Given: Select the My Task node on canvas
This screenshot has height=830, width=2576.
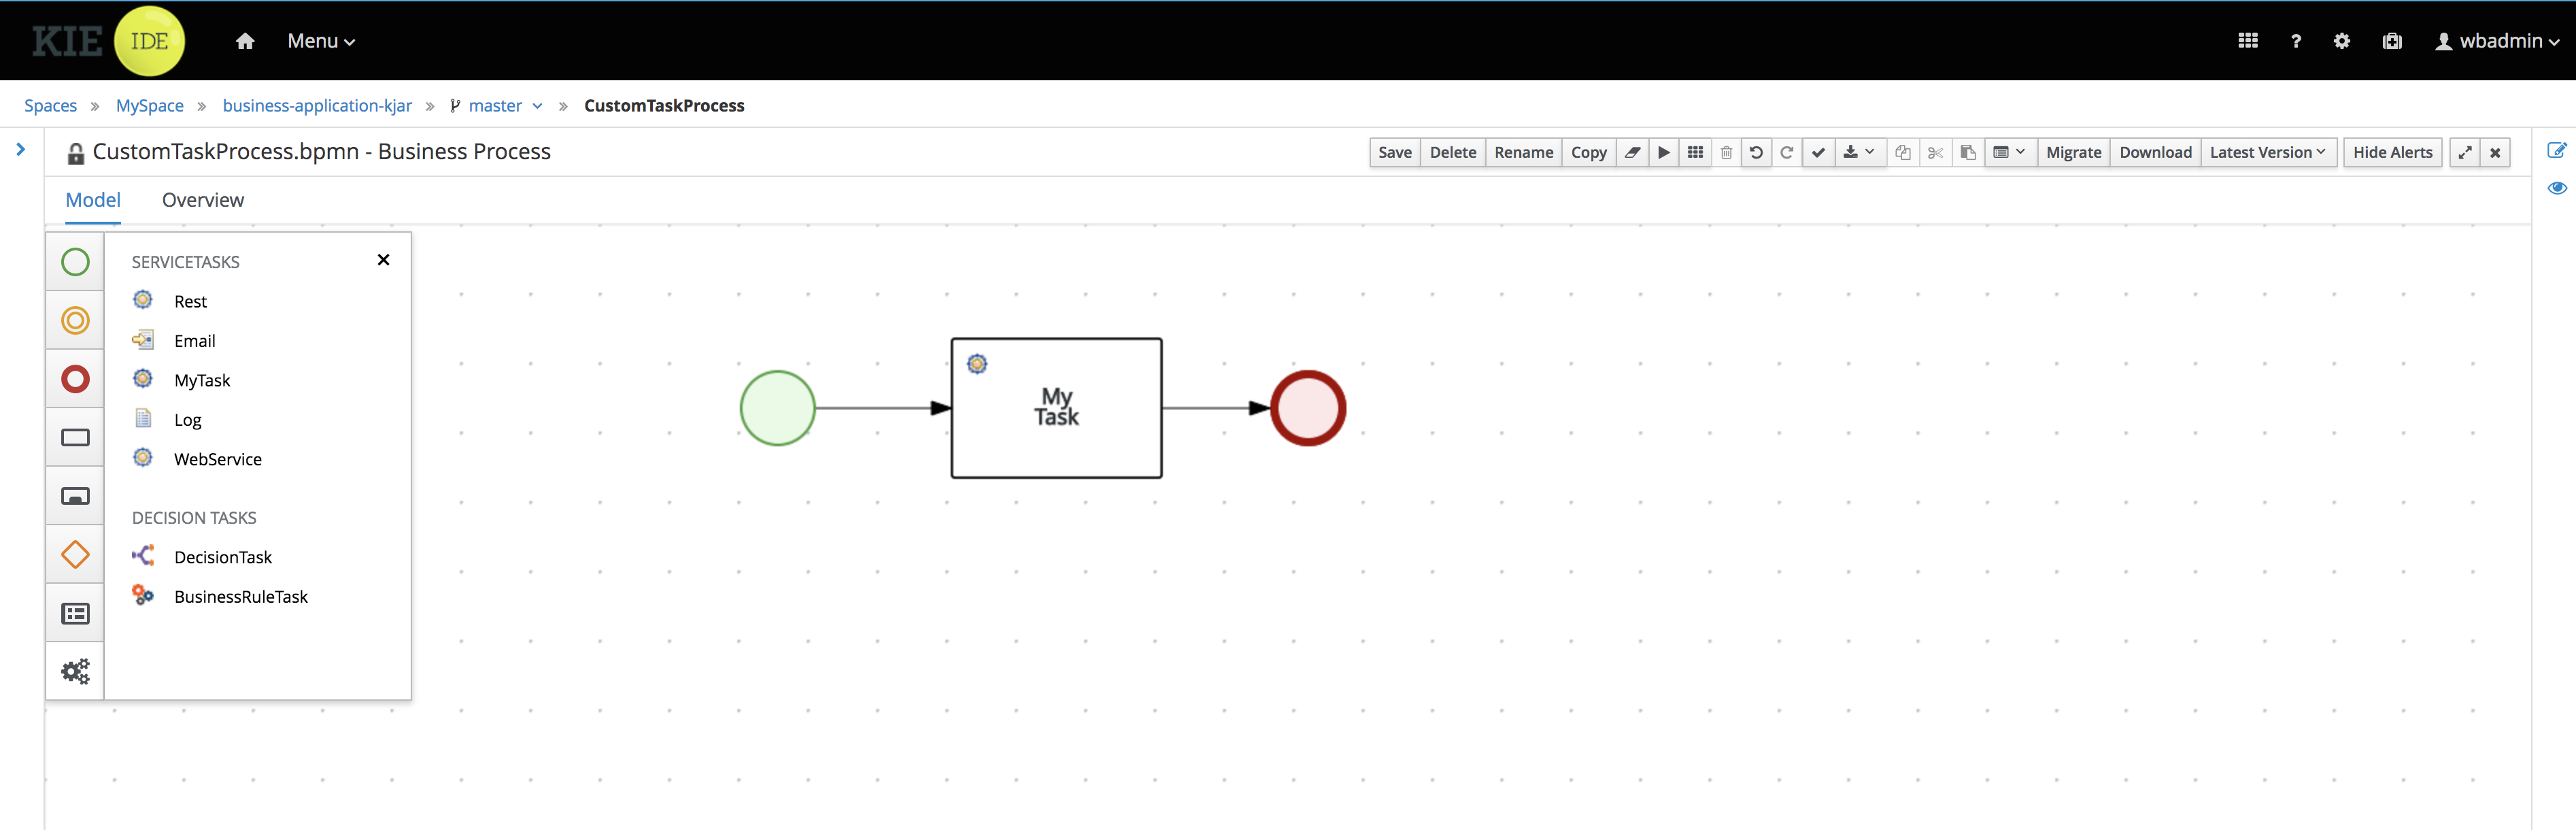Looking at the screenshot, I should 1056,408.
